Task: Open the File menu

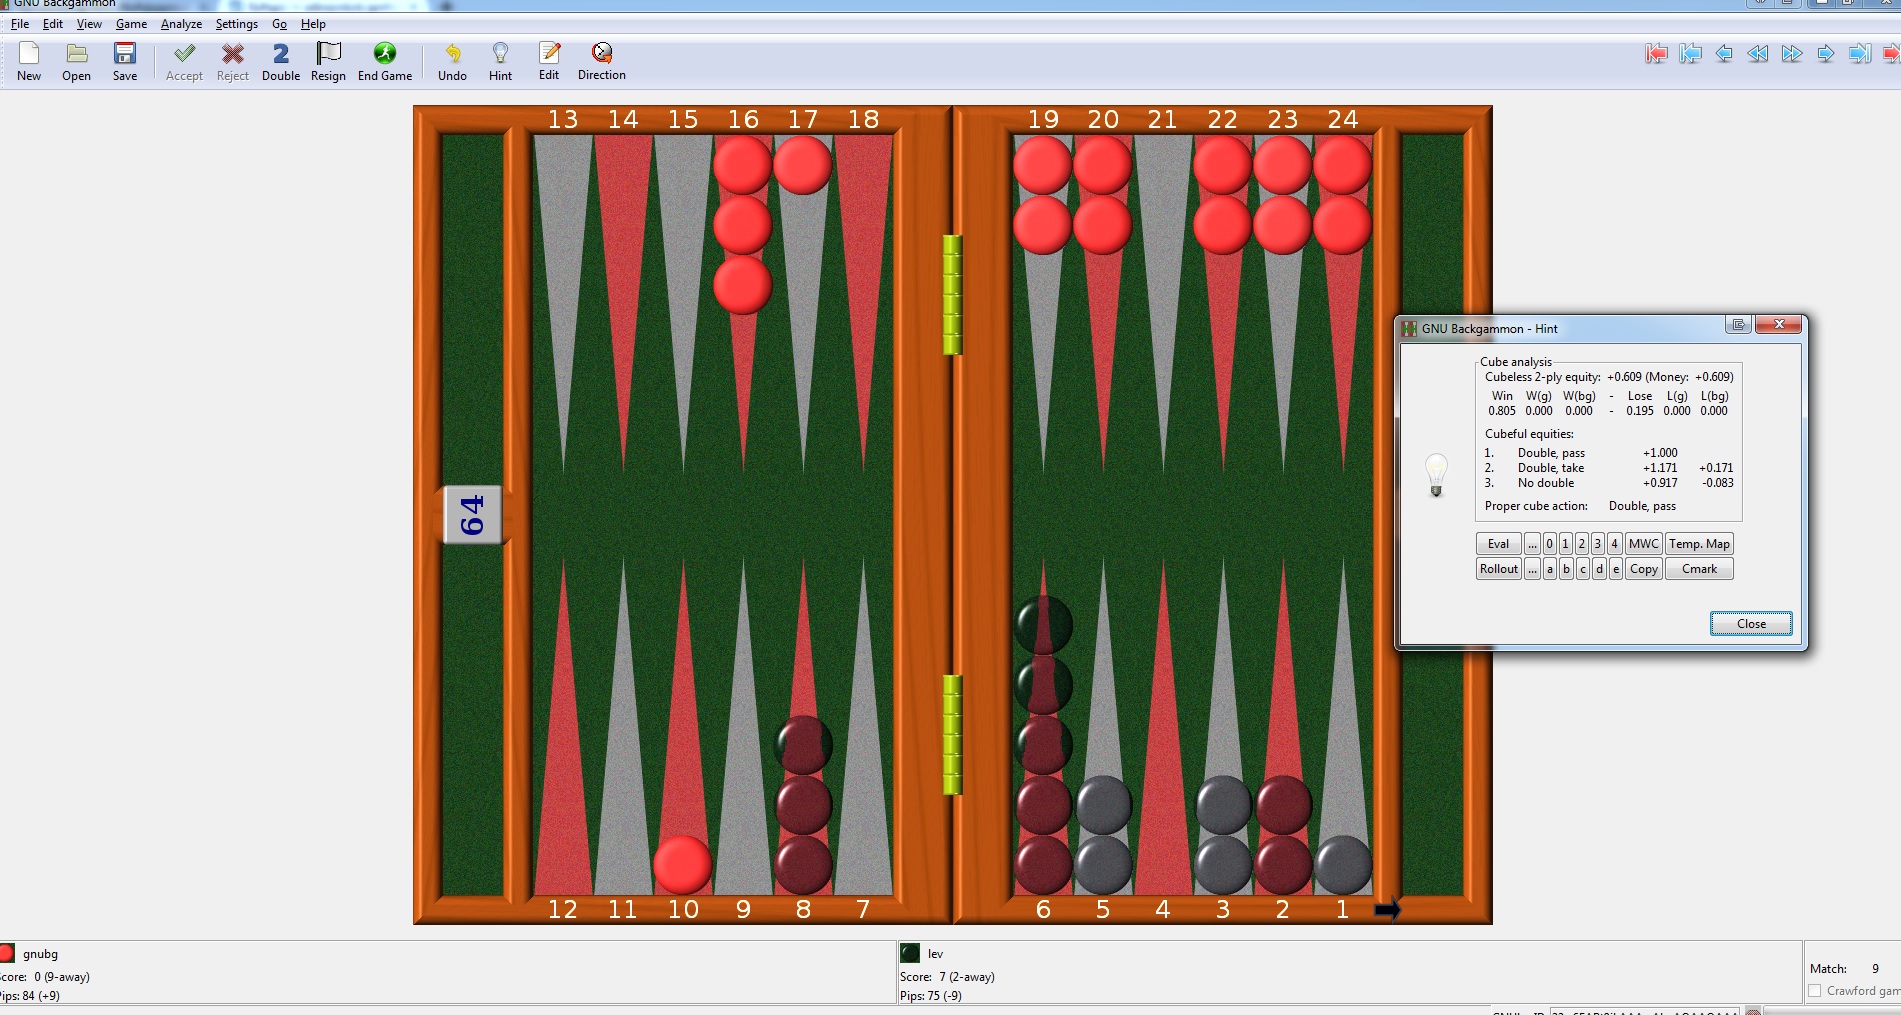Action: pyautogui.click(x=20, y=24)
